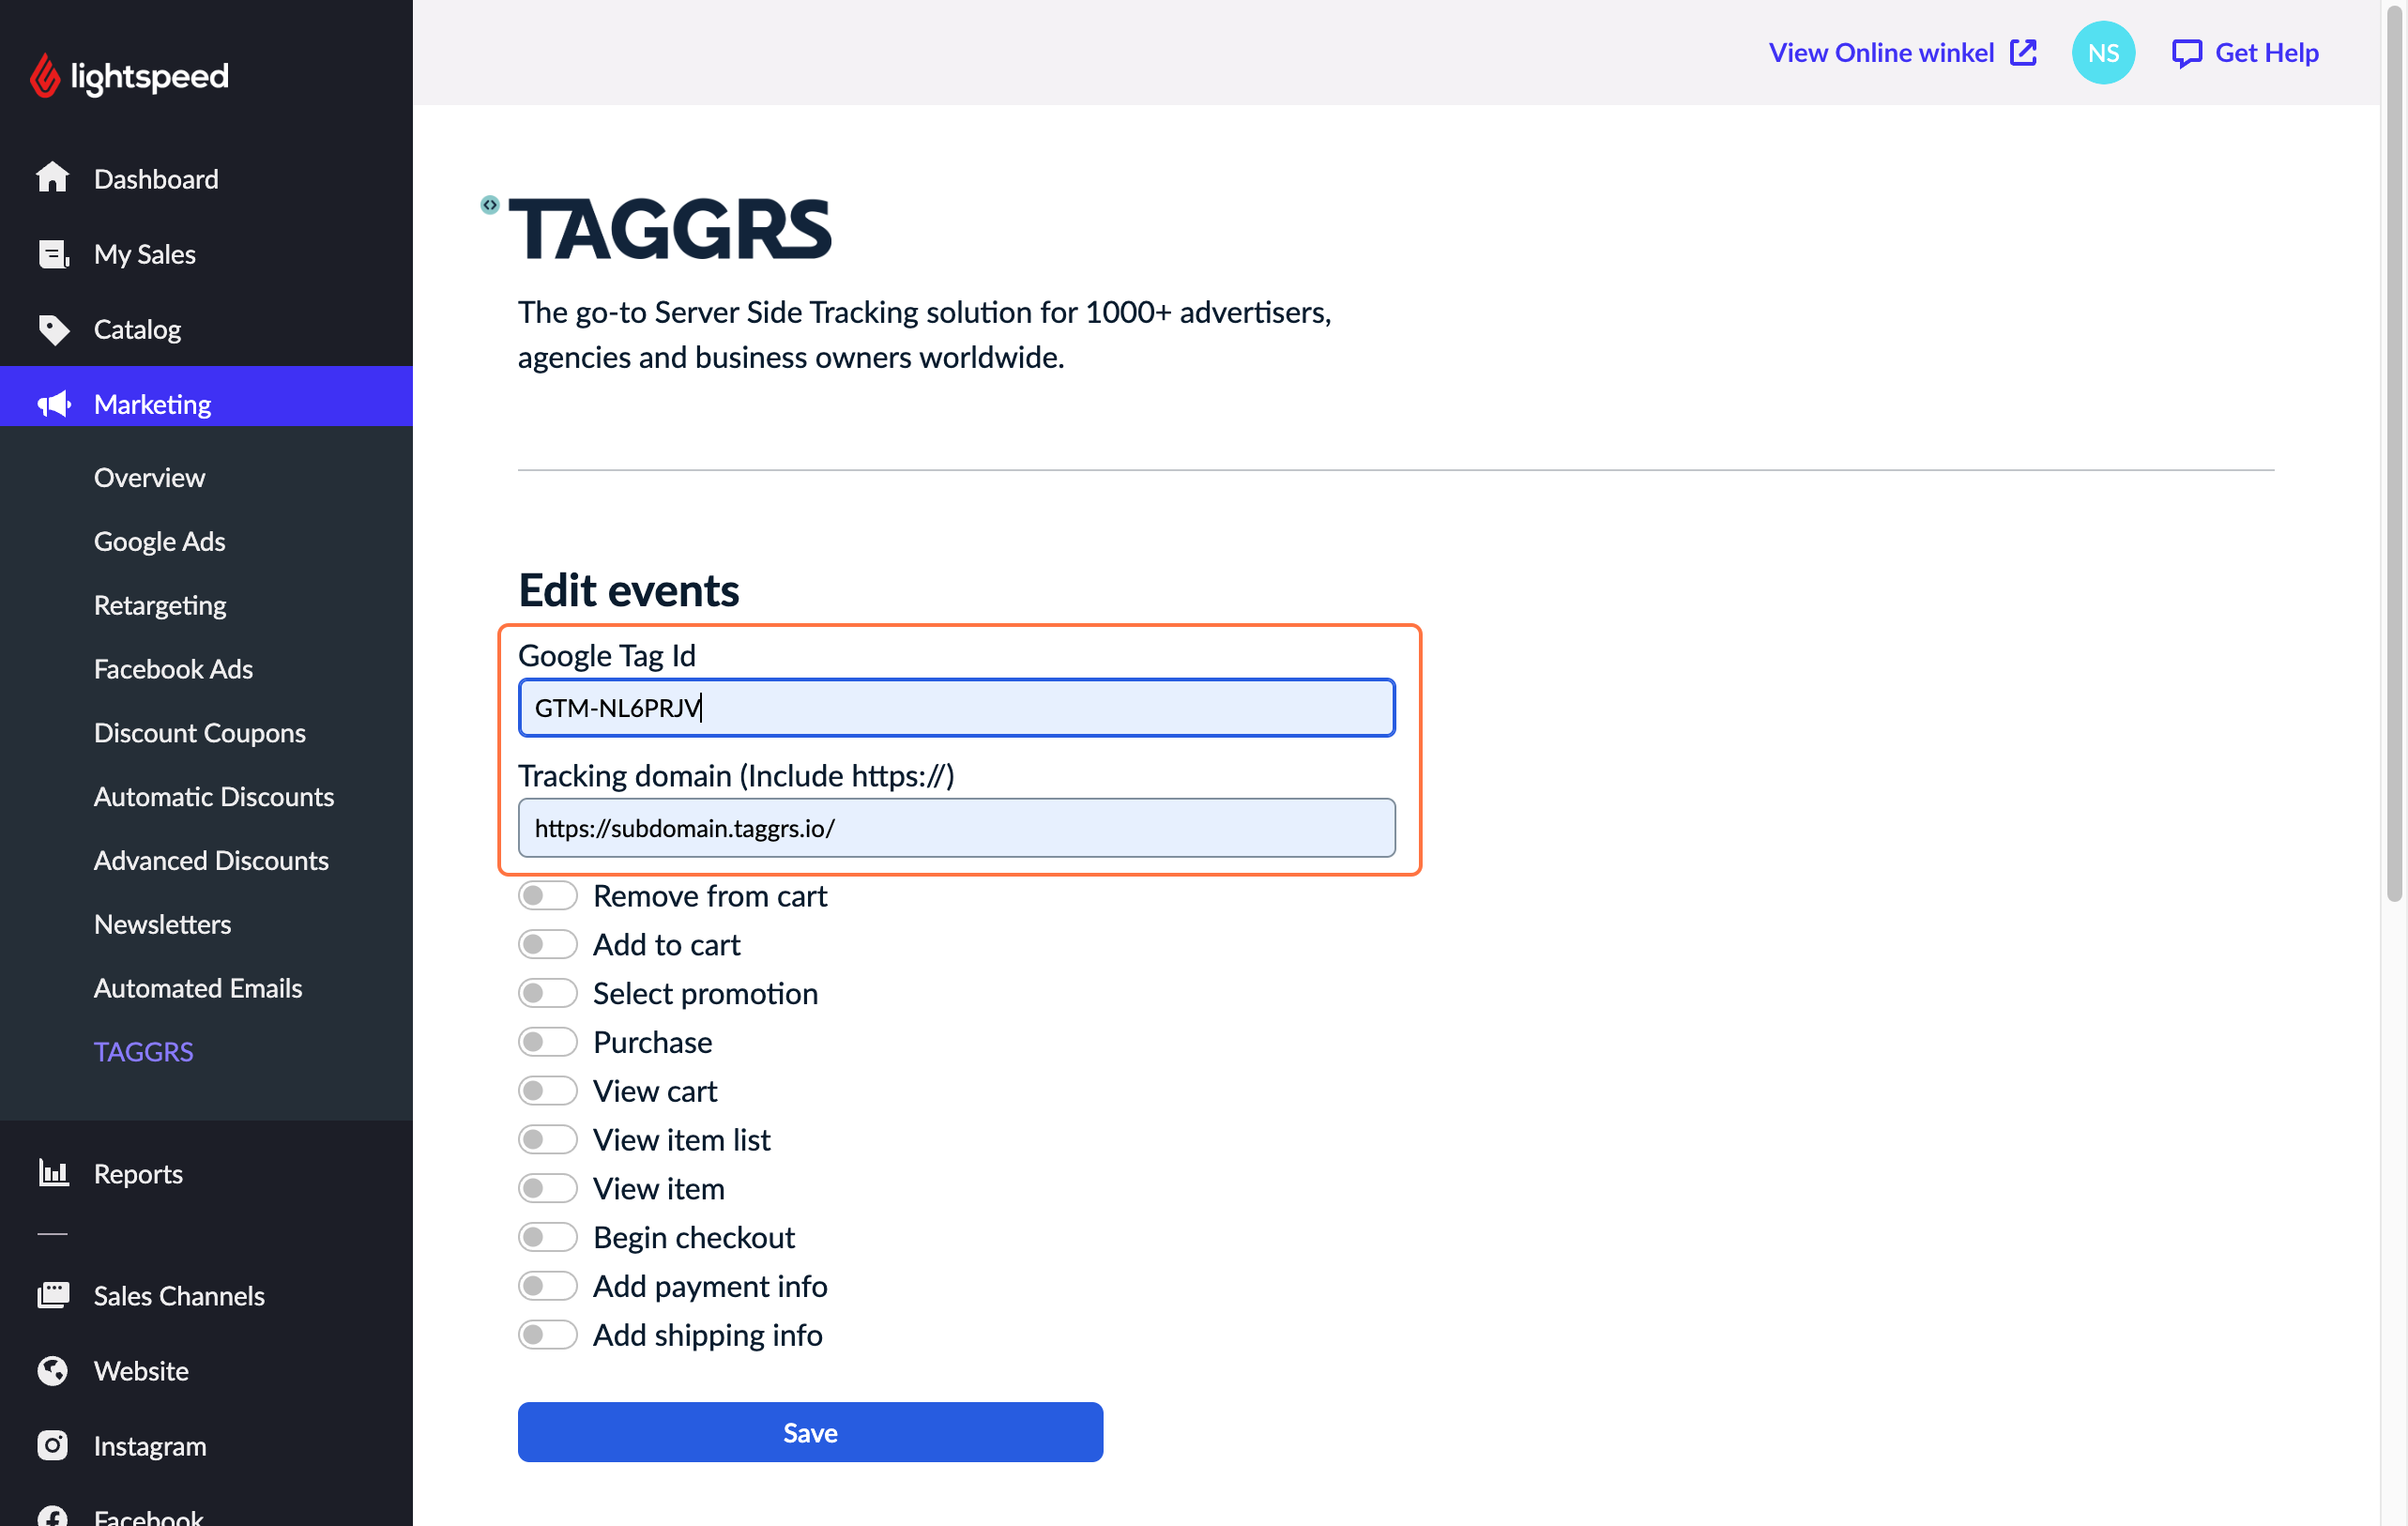Toggle the Remove from cart switch
The width and height of the screenshot is (2408, 1526).
pyautogui.click(x=547, y=895)
